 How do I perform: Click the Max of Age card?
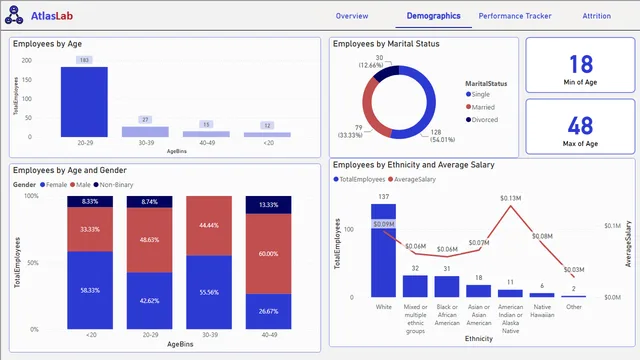click(x=580, y=127)
